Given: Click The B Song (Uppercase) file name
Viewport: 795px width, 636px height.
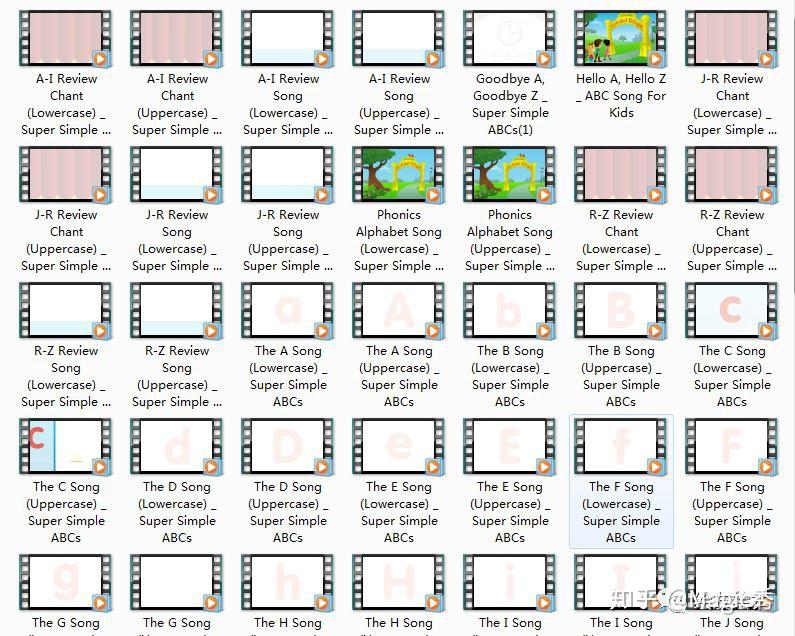Looking at the screenshot, I should pos(621,376).
